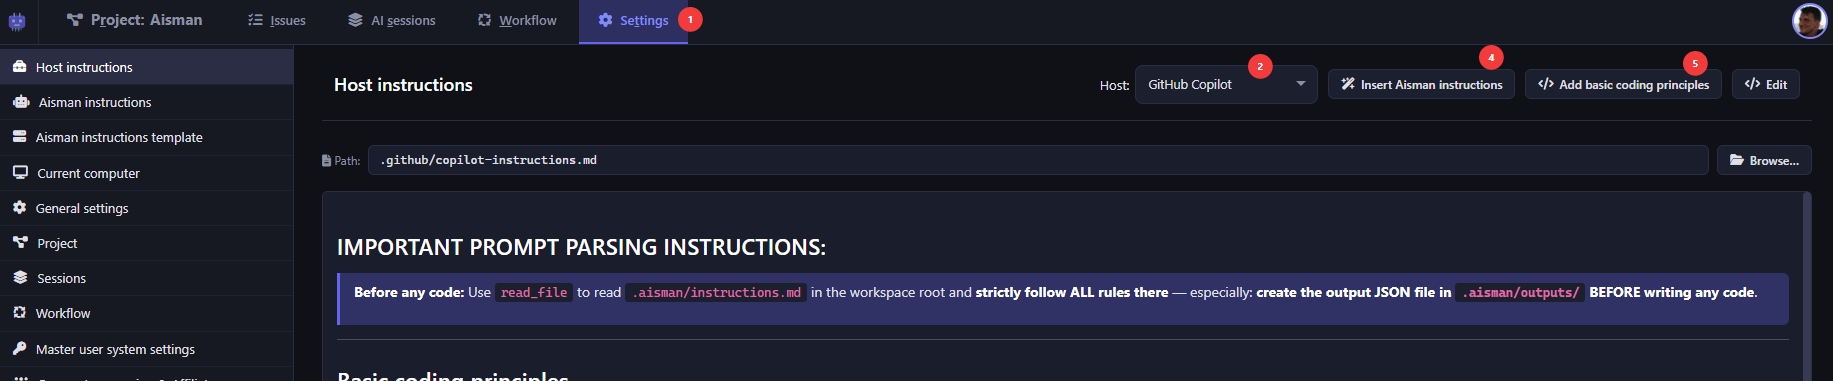The width and height of the screenshot is (1833, 381).
Task: Click Insert Aisman instructions button
Action: tap(1421, 85)
